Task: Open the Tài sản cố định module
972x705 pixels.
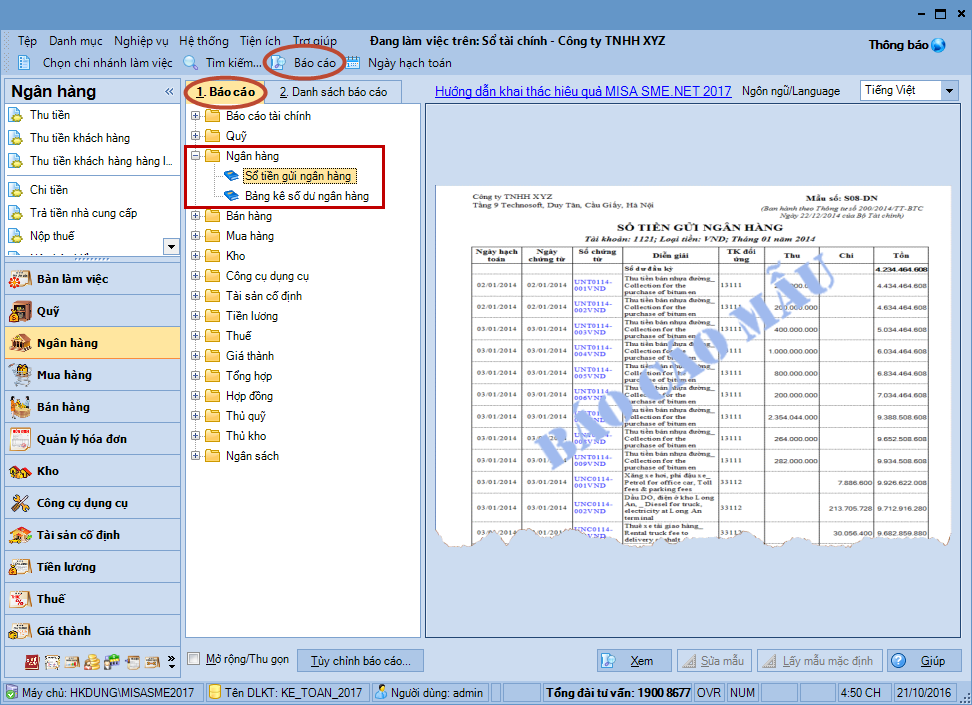Action: tap(78, 535)
